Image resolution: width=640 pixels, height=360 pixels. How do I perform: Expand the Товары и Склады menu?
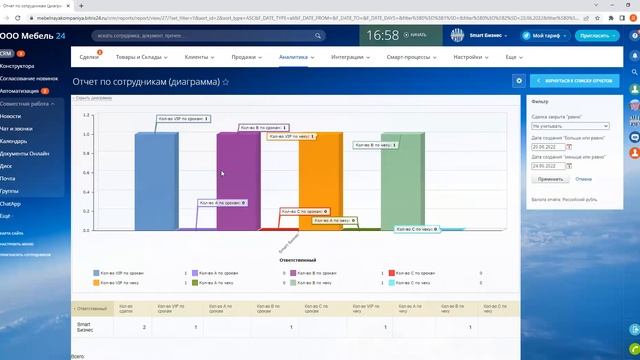click(142, 57)
